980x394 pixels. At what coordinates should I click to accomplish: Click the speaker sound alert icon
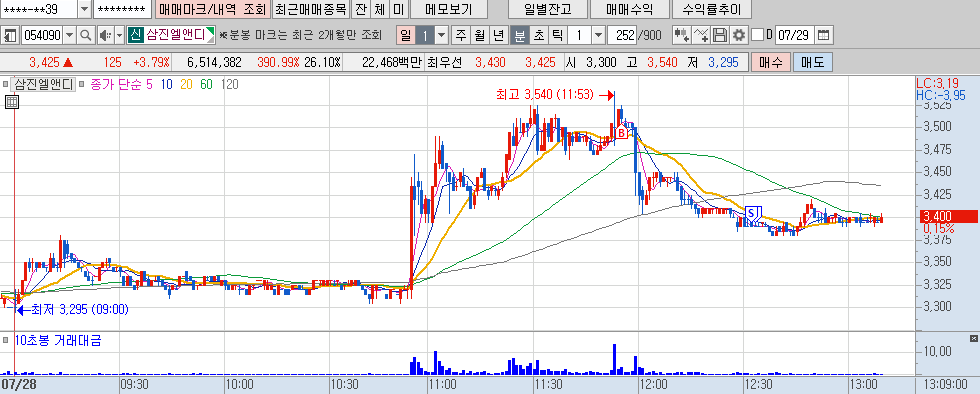tap(104, 35)
